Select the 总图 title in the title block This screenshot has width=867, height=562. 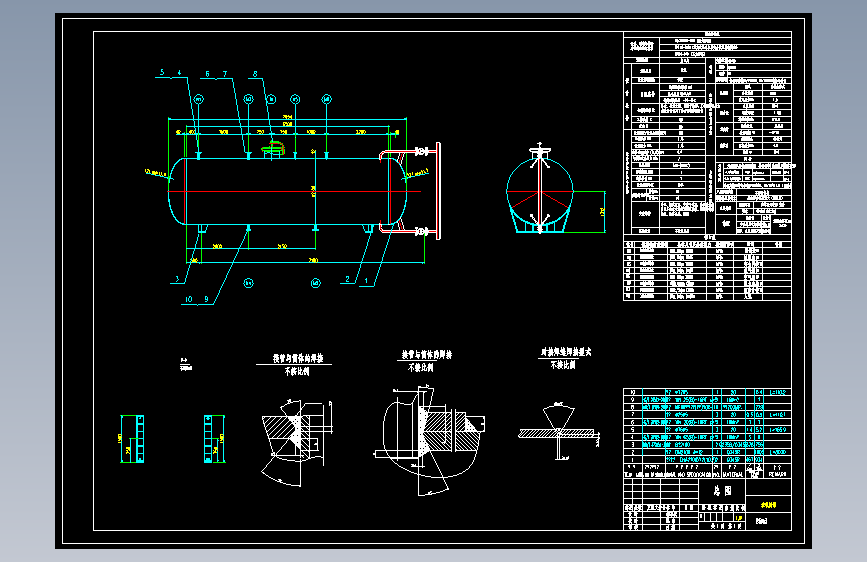722,491
